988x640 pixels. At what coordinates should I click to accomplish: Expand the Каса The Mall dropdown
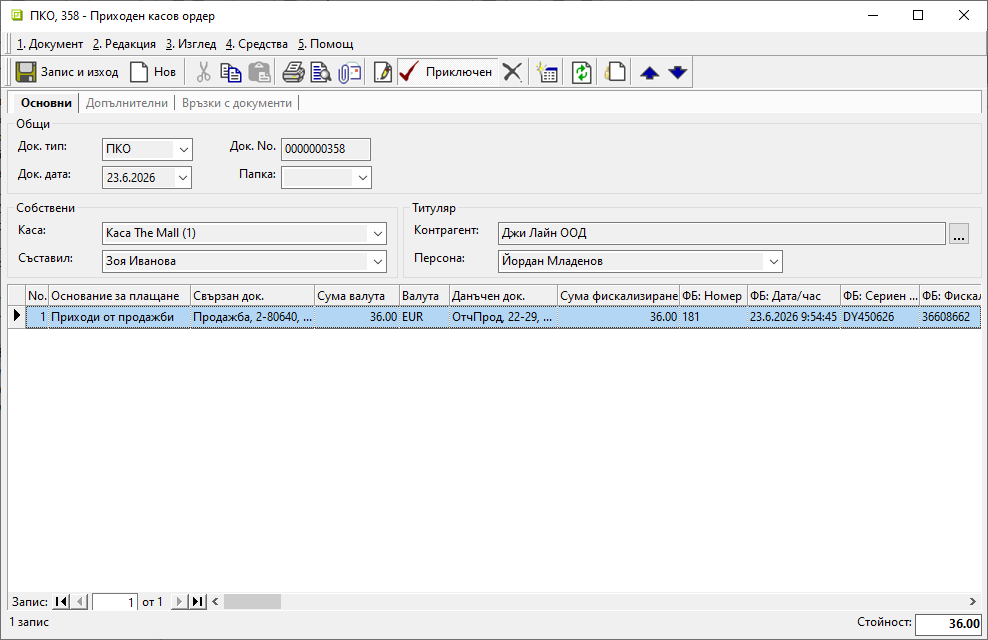pyautogui.click(x=377, y=234)
